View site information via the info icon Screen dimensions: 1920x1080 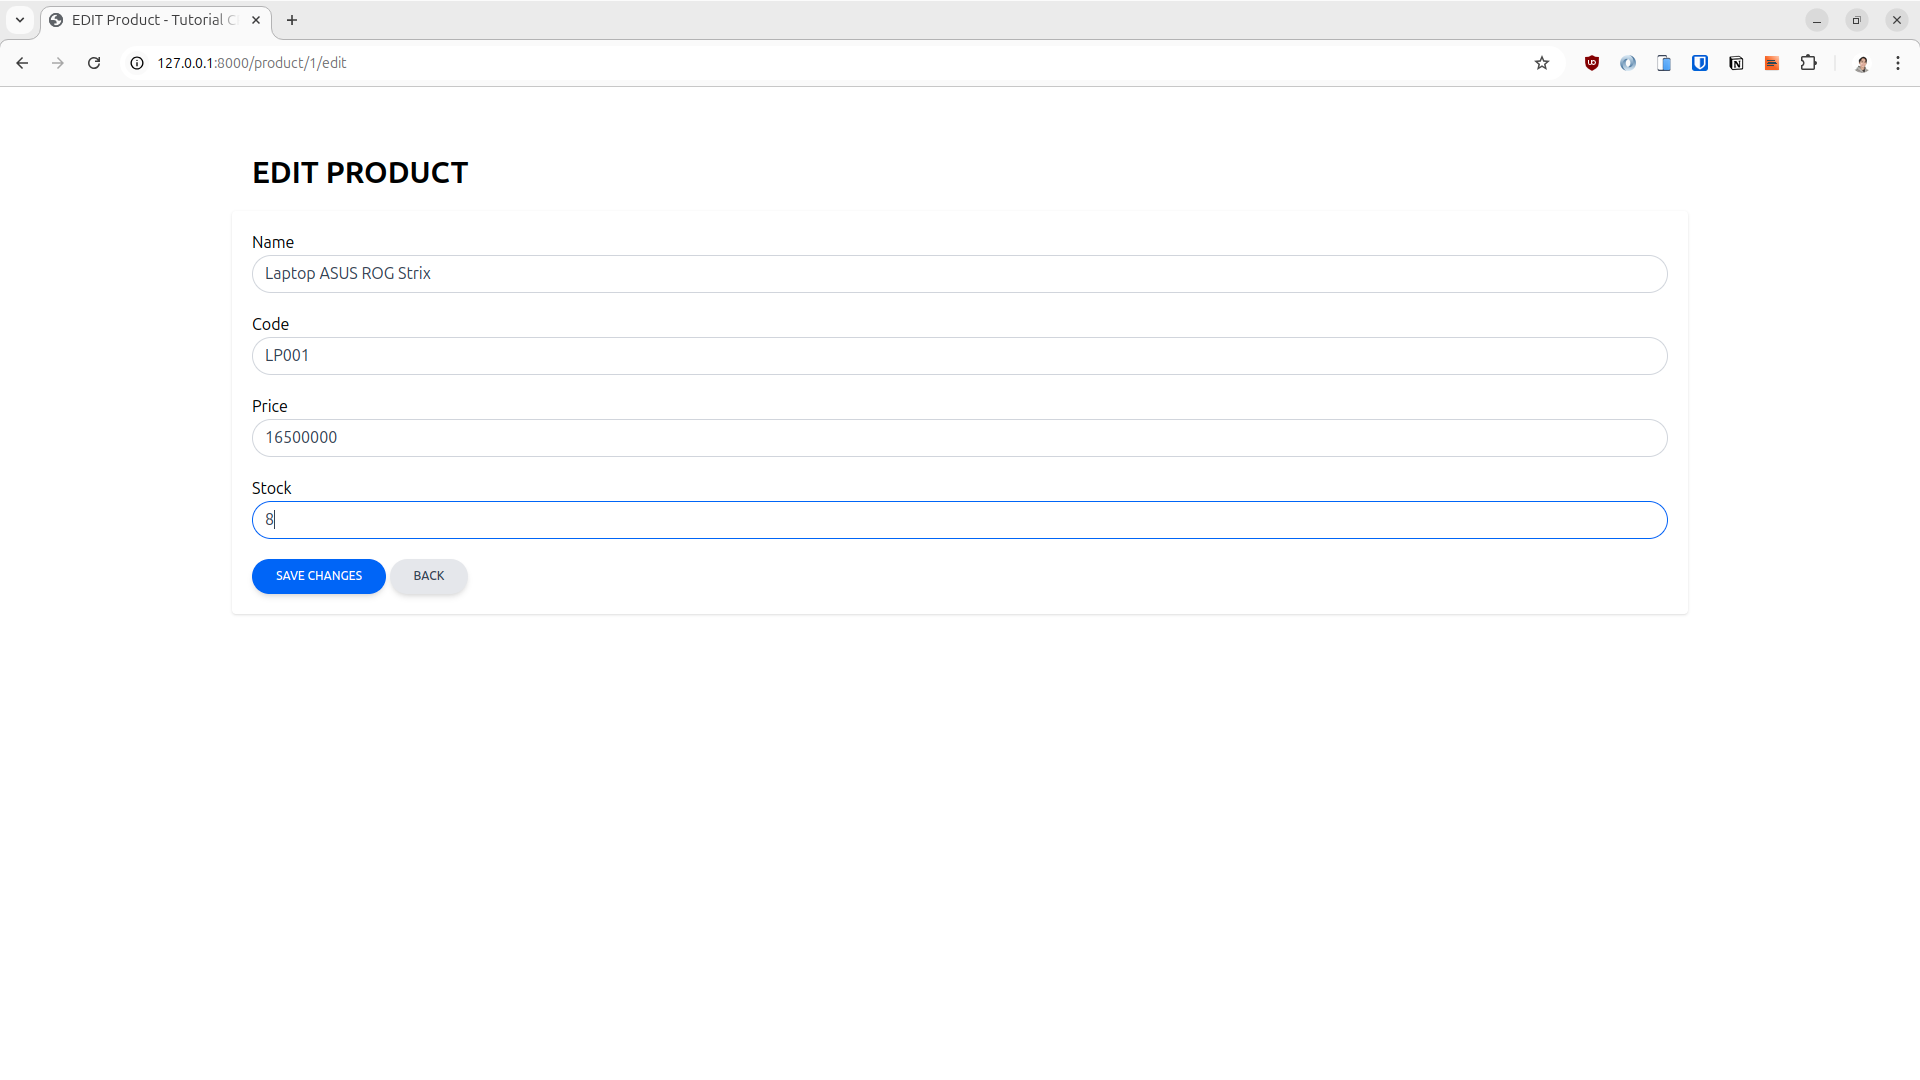(x=136, y=62)
